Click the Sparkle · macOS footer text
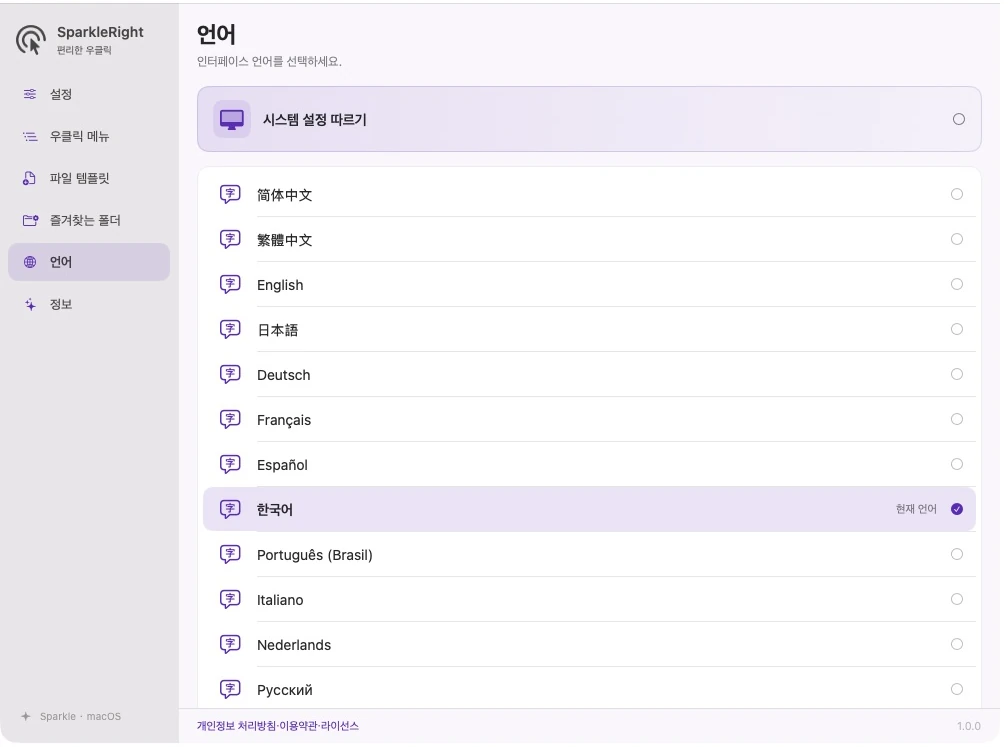Screen dimensions: 1008x747 coord(80,716)
